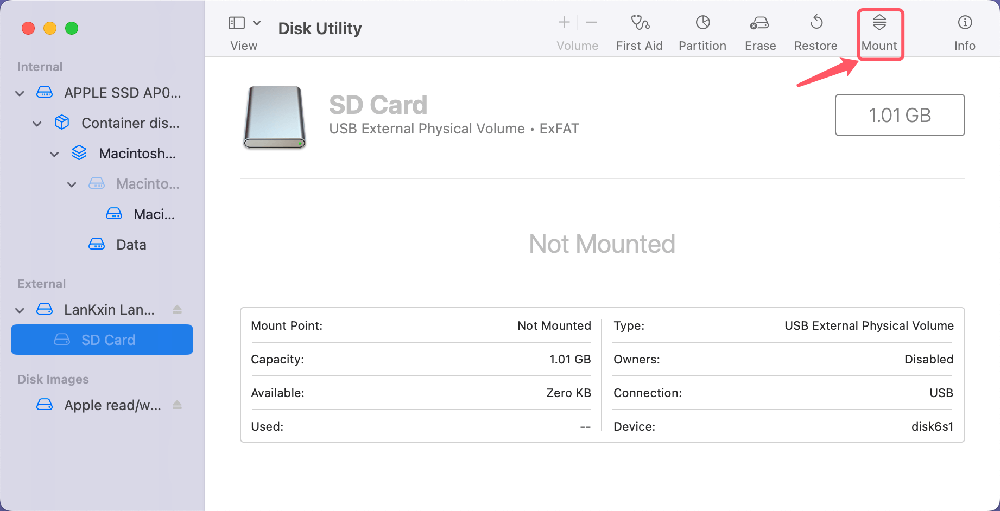Click the First Aid stethoscope icon
1000x511 pixels.
(x=639, y=24)
